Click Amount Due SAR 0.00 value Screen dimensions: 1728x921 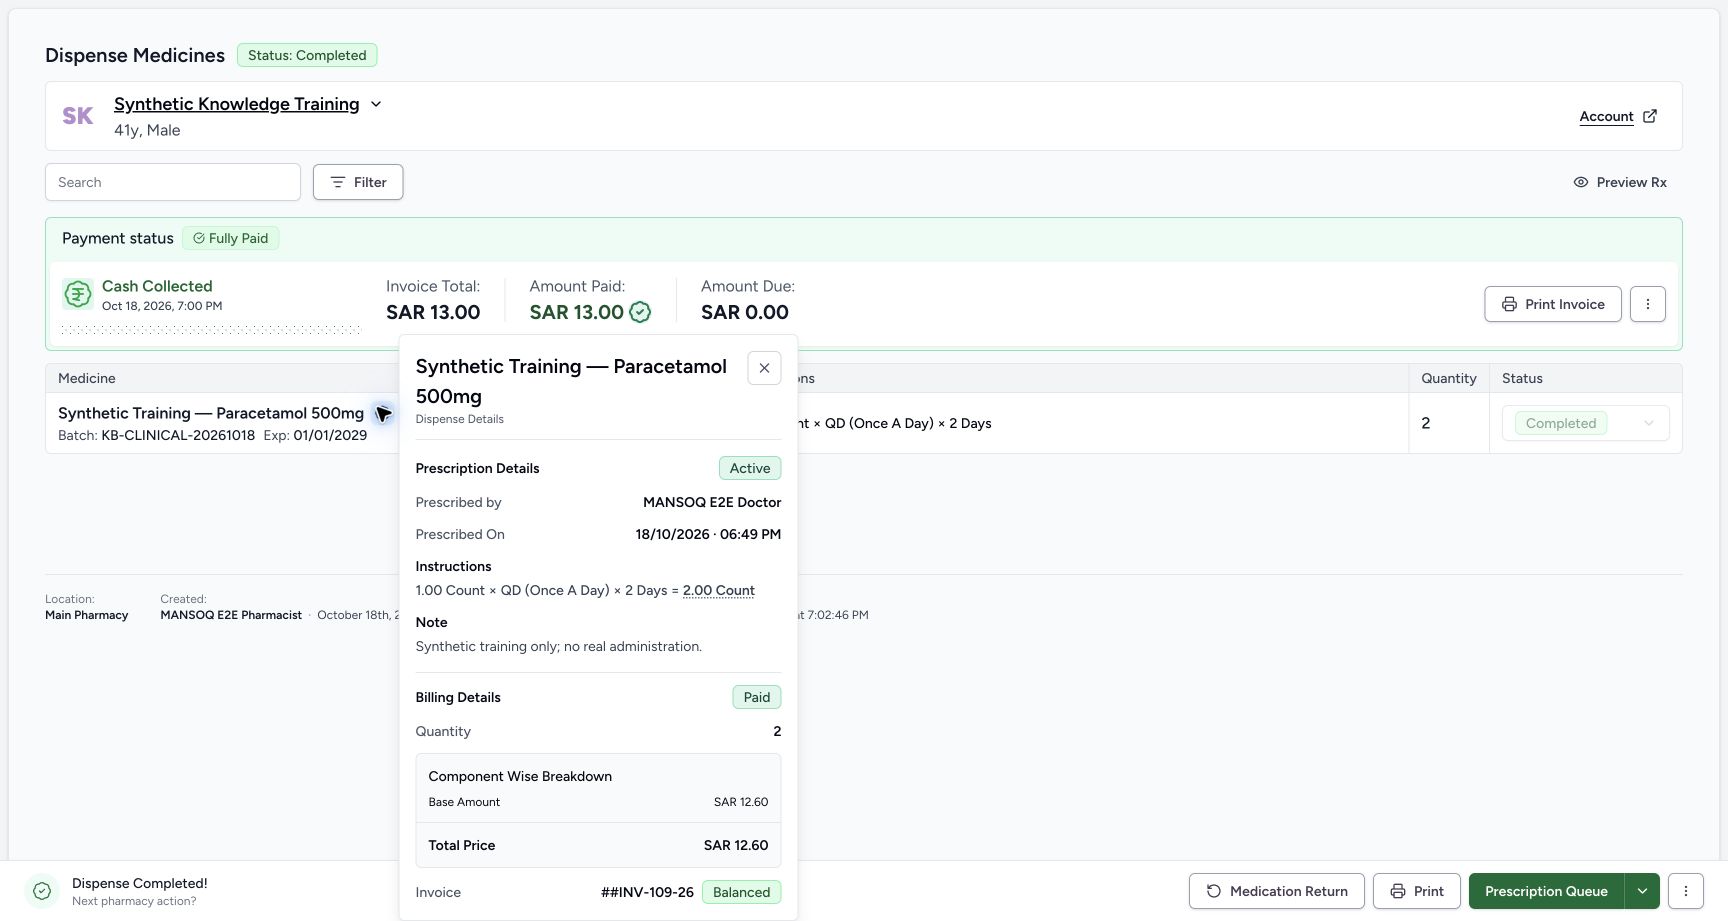click(745, 312)
